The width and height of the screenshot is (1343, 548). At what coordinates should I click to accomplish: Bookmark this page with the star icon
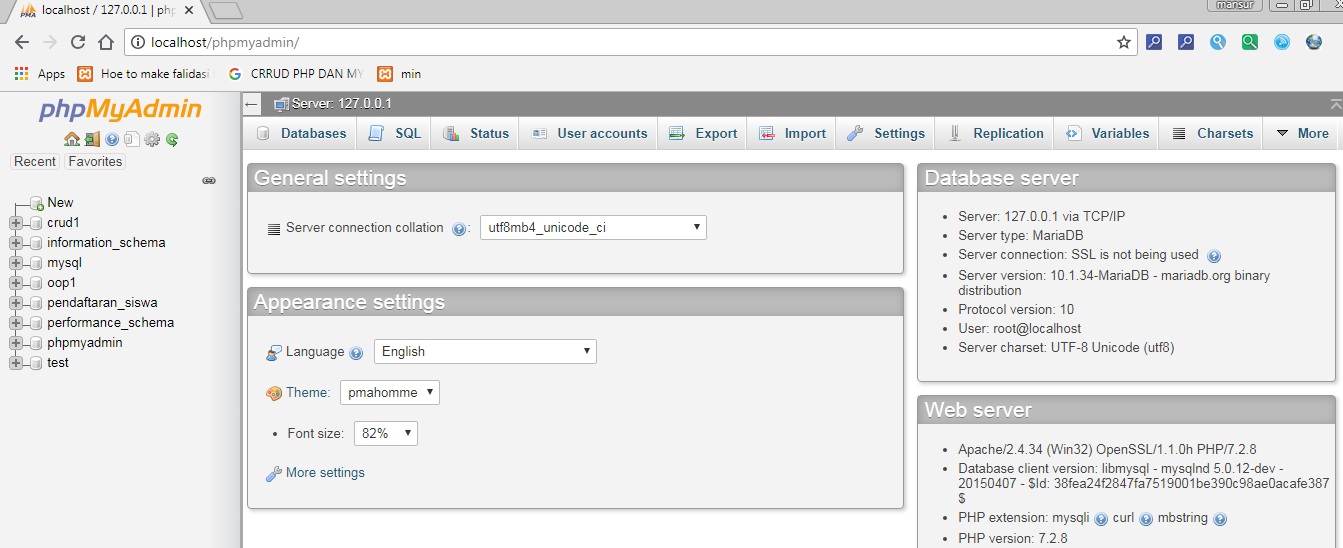1124,42
